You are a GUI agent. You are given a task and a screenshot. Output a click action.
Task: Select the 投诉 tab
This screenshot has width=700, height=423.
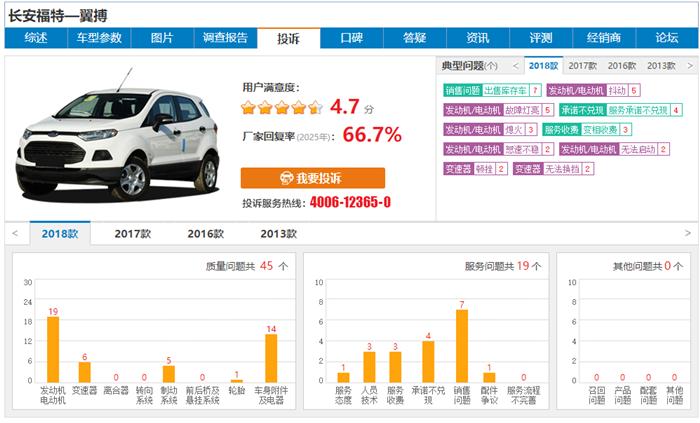(288, 38)
